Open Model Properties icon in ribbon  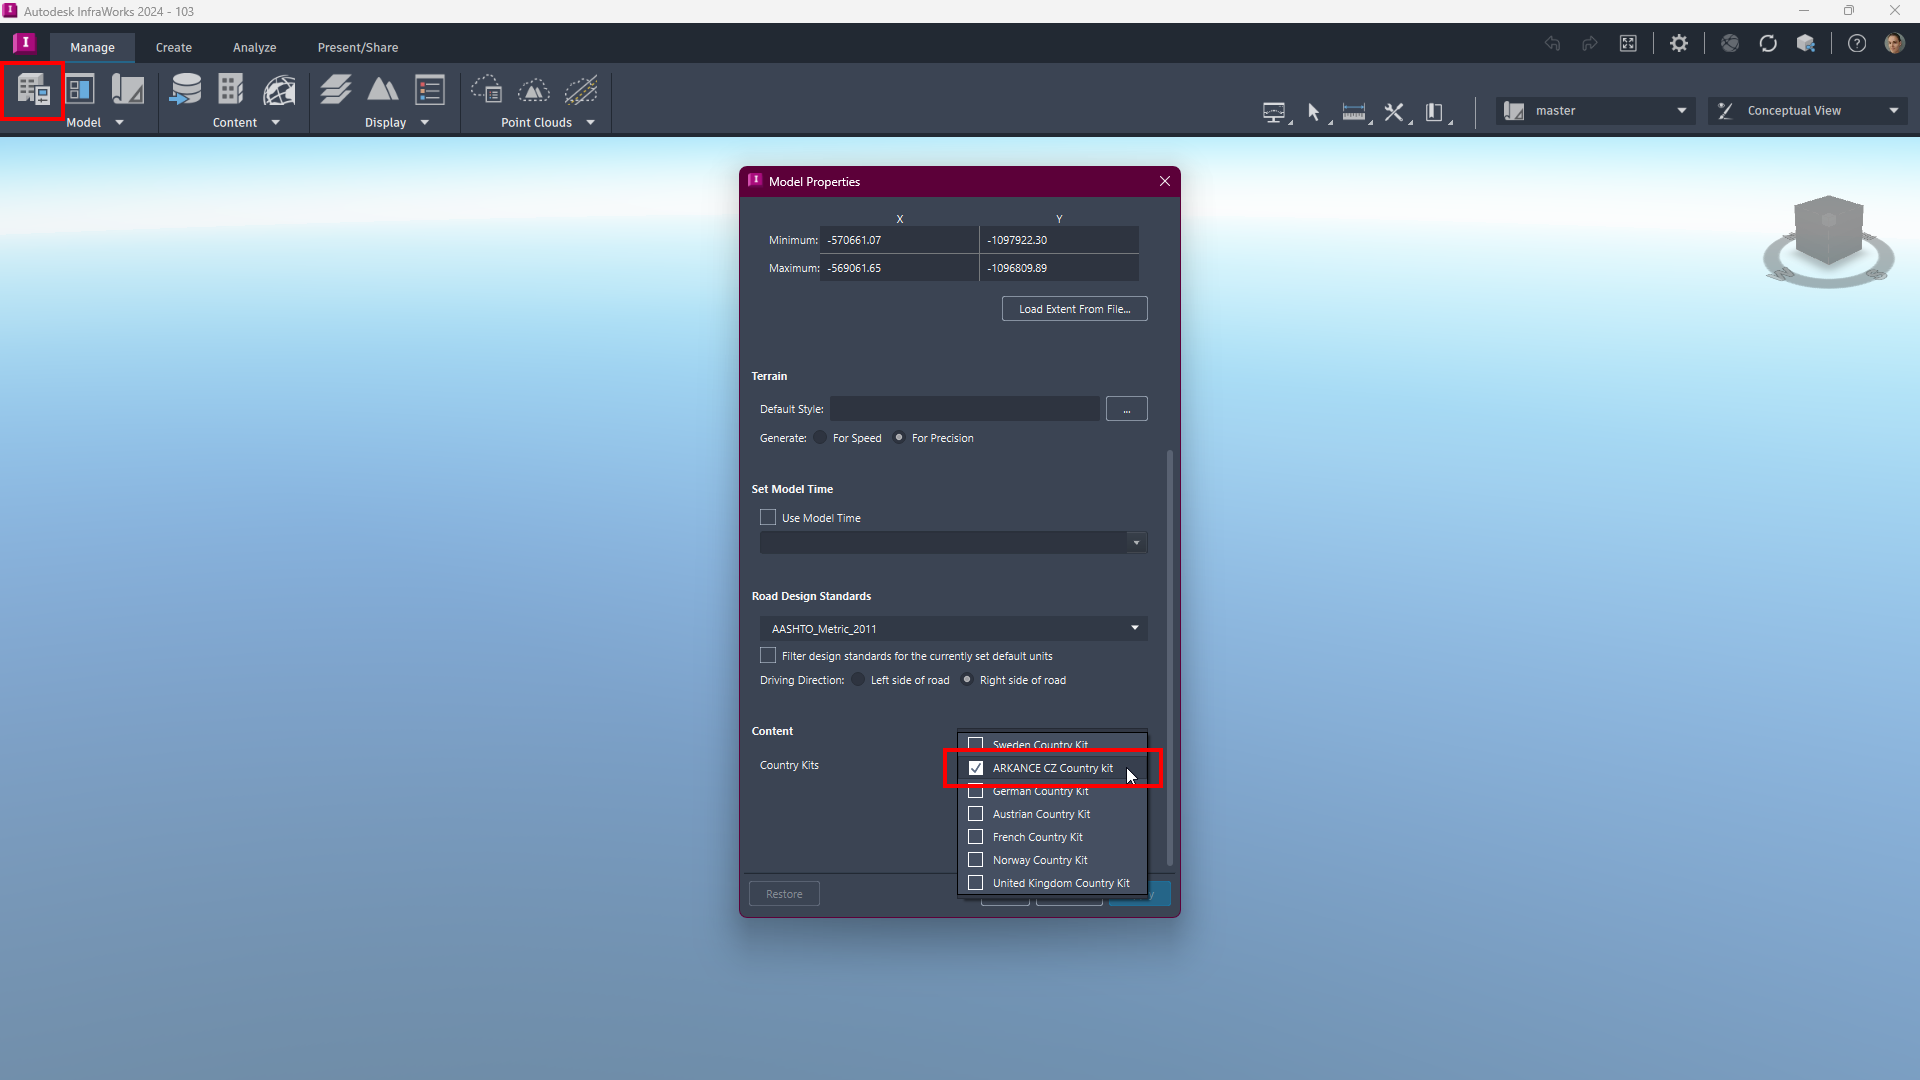[33, 91]
